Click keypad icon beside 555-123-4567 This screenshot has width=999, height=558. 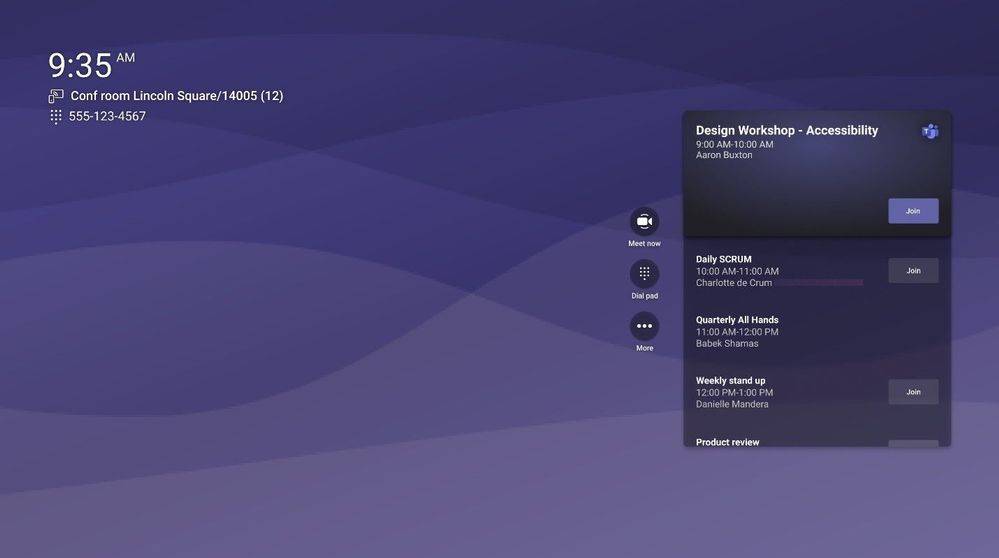56,116
